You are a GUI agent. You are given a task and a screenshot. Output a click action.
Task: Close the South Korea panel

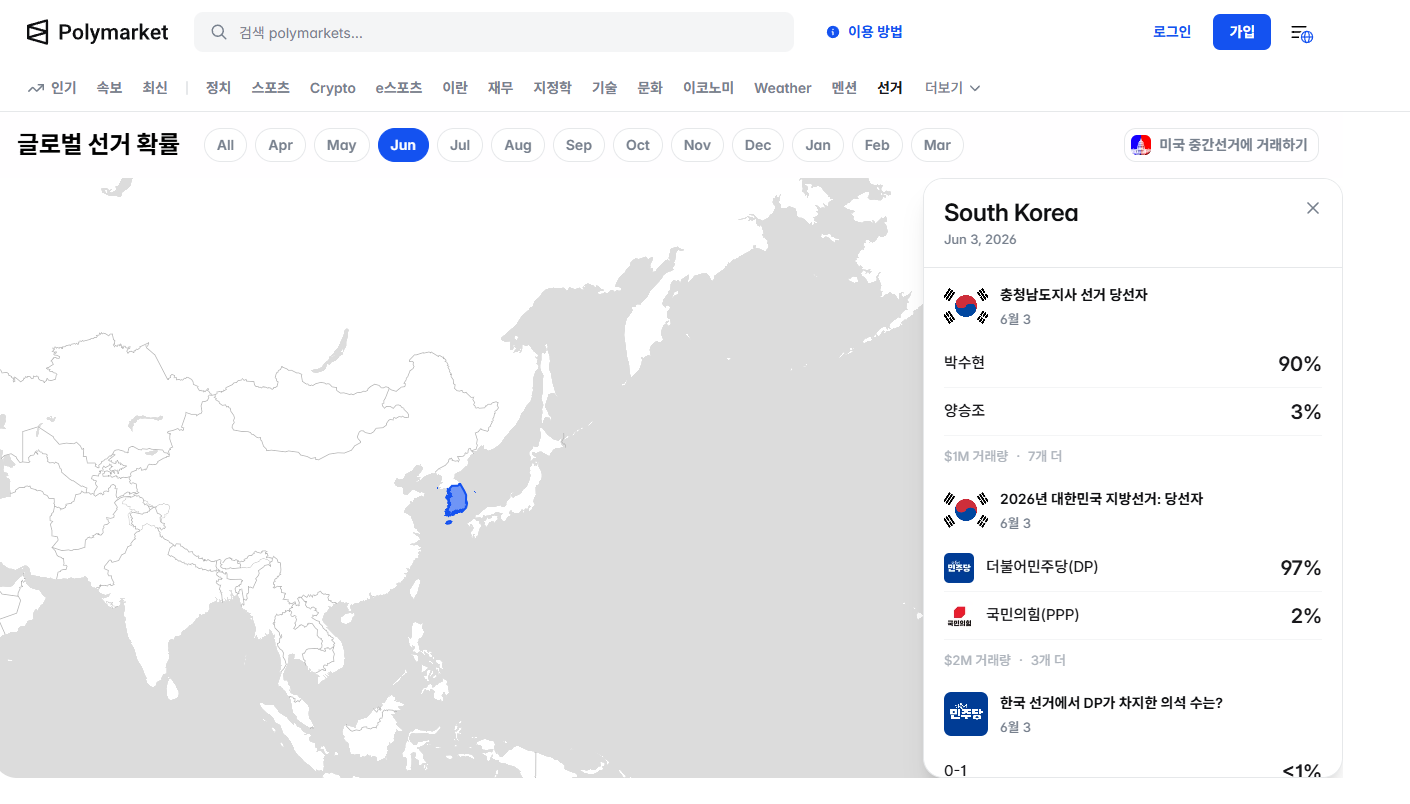pyautogui.click(x=1313, y=208)
